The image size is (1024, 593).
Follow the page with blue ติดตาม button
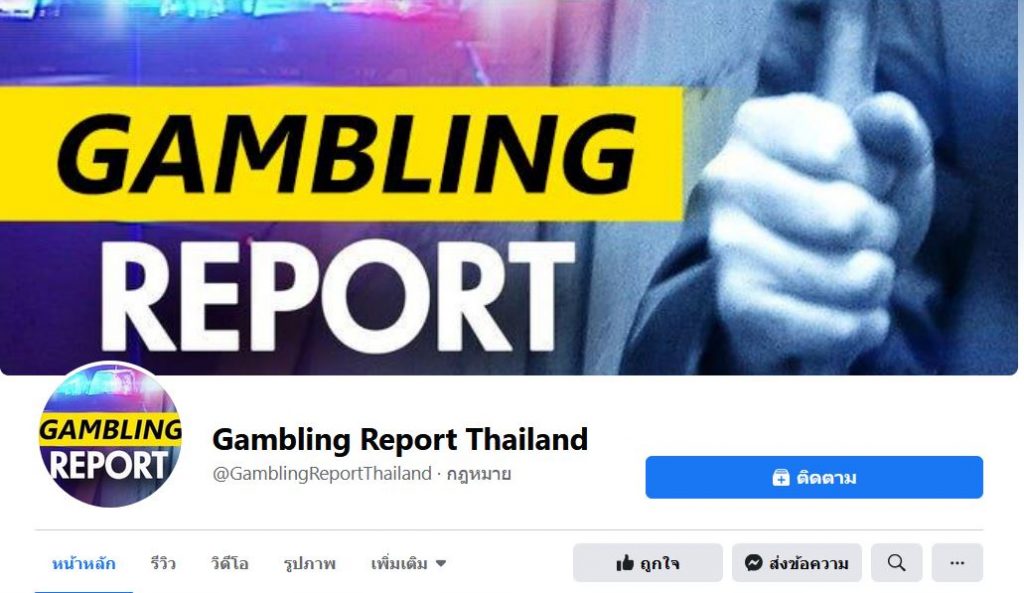(814, 477)
